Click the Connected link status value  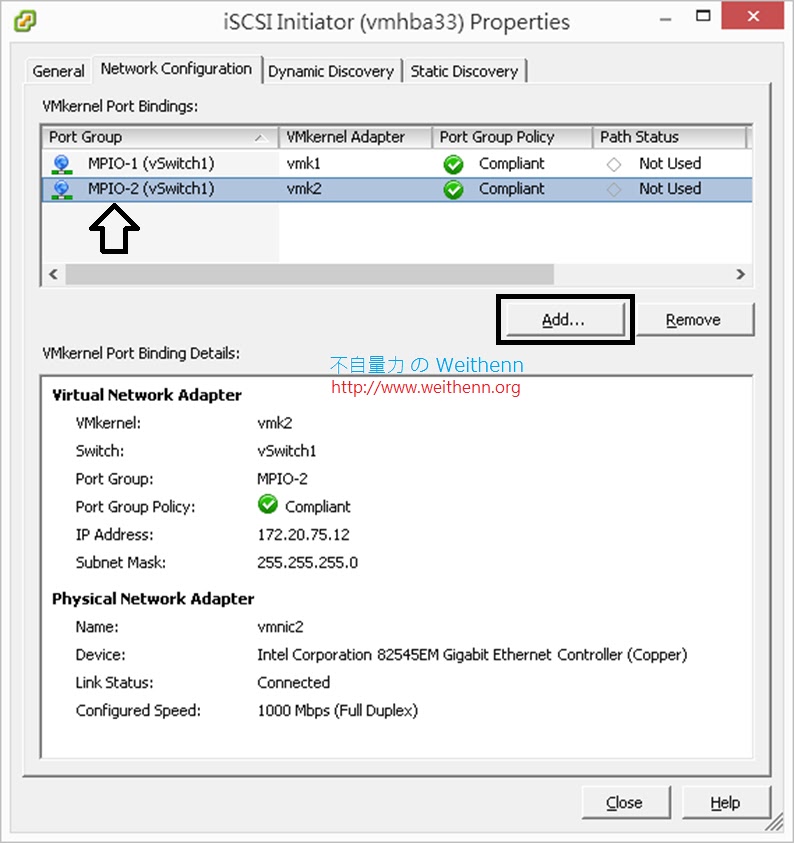(293, 683)
